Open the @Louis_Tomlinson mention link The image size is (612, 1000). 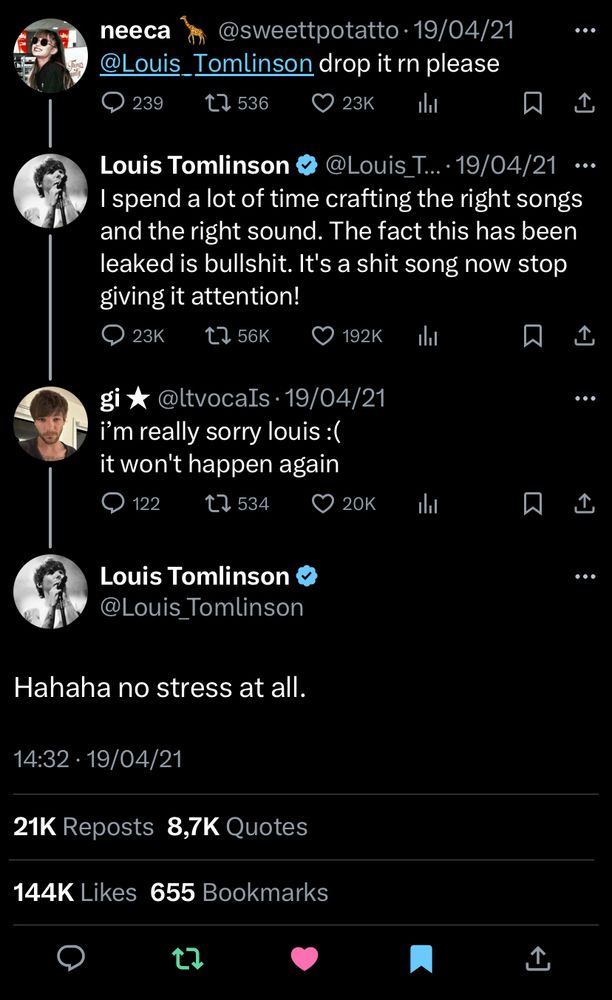click(x=207, y=64)
